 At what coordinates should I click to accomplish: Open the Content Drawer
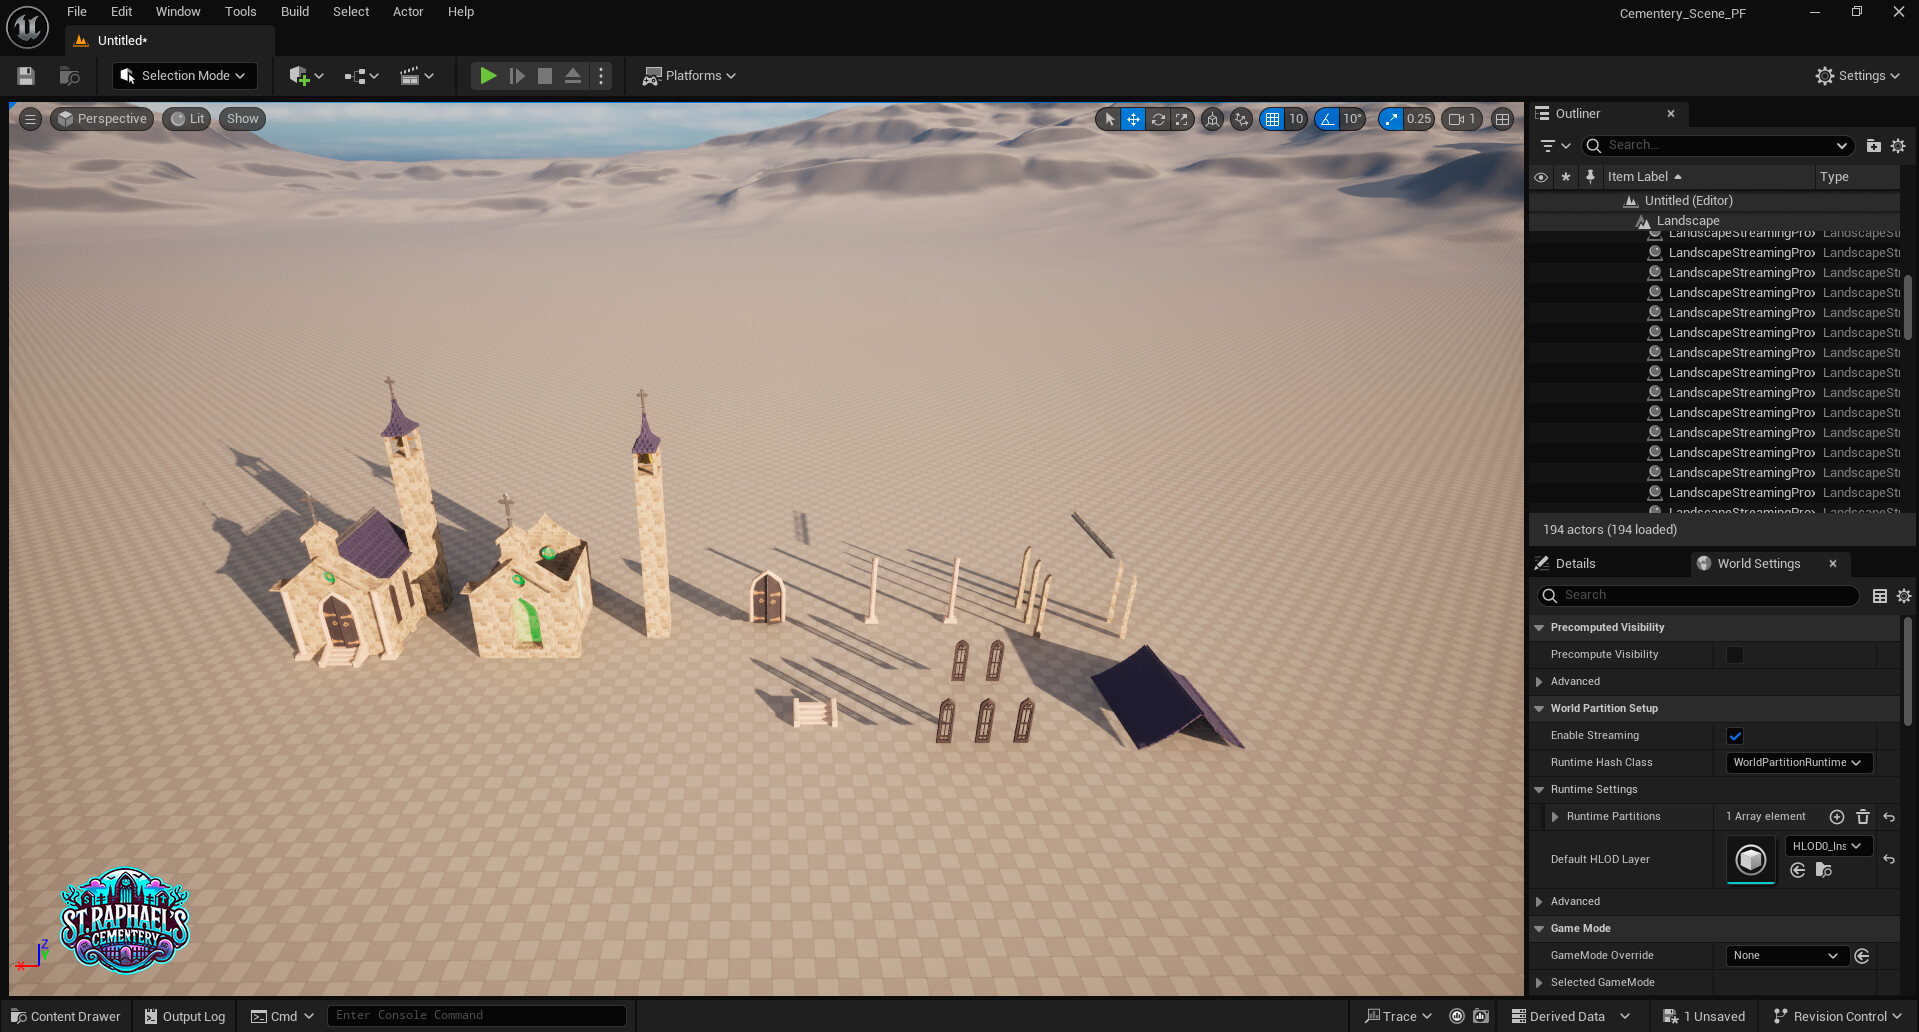65,1016
